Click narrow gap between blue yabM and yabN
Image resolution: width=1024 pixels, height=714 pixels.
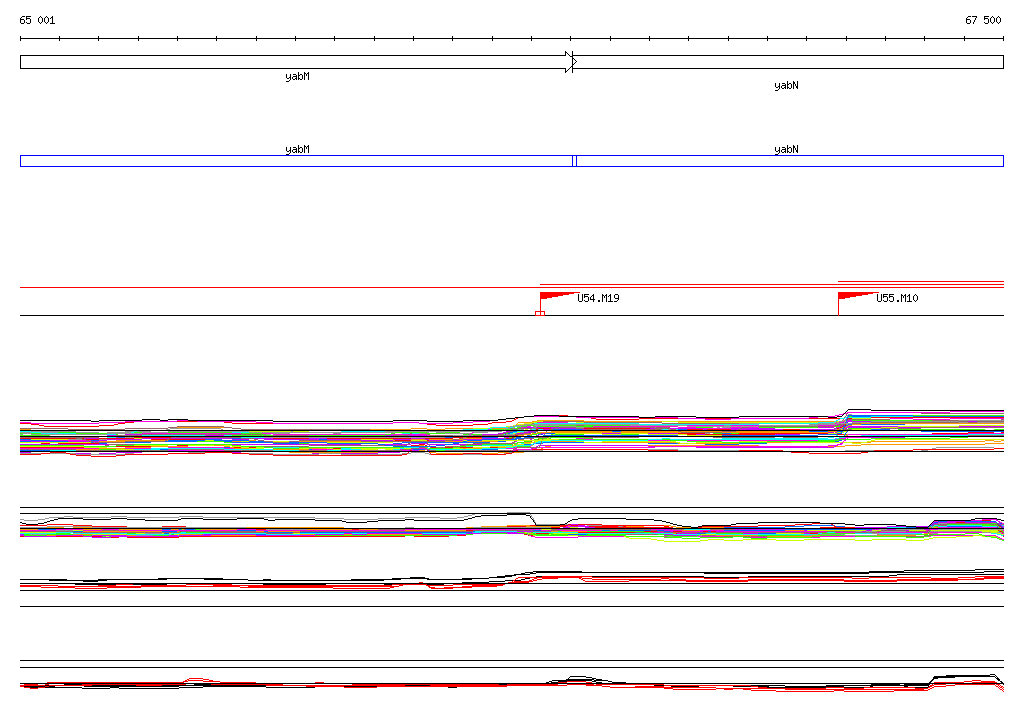pos(574,161)
